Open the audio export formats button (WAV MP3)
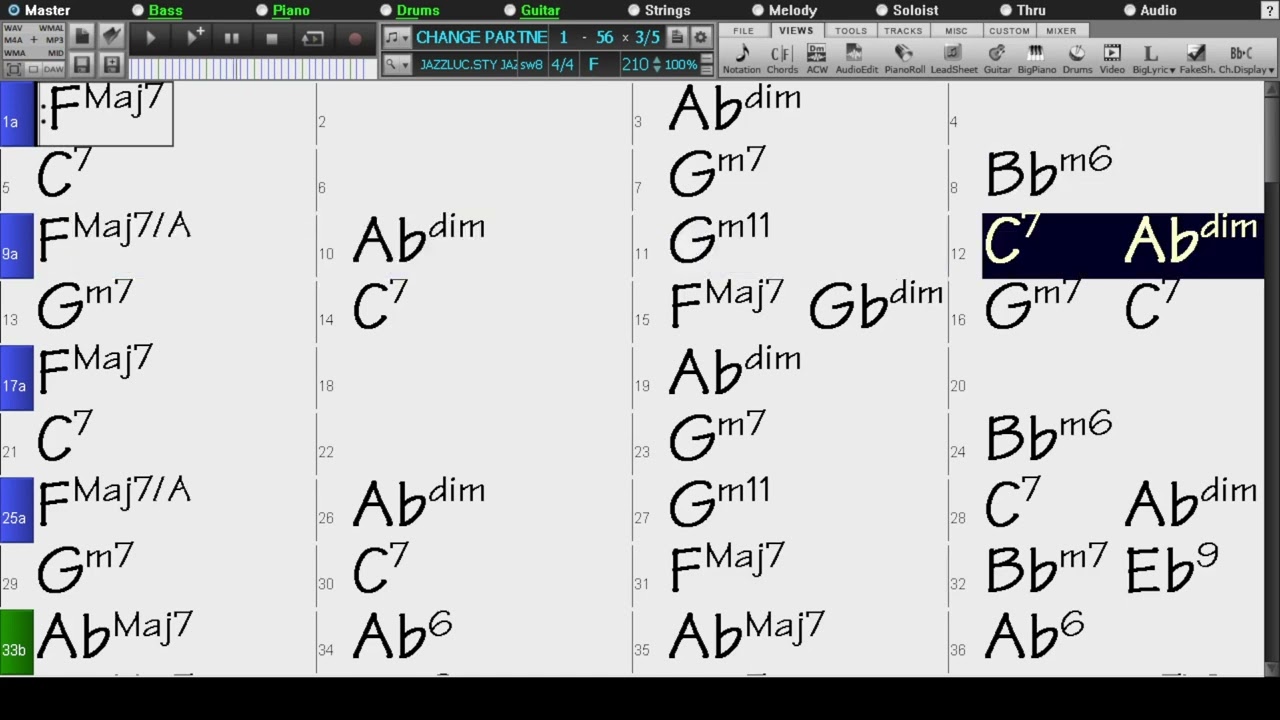Viewport: 1280px width, 720px height. tap(34, 41)
